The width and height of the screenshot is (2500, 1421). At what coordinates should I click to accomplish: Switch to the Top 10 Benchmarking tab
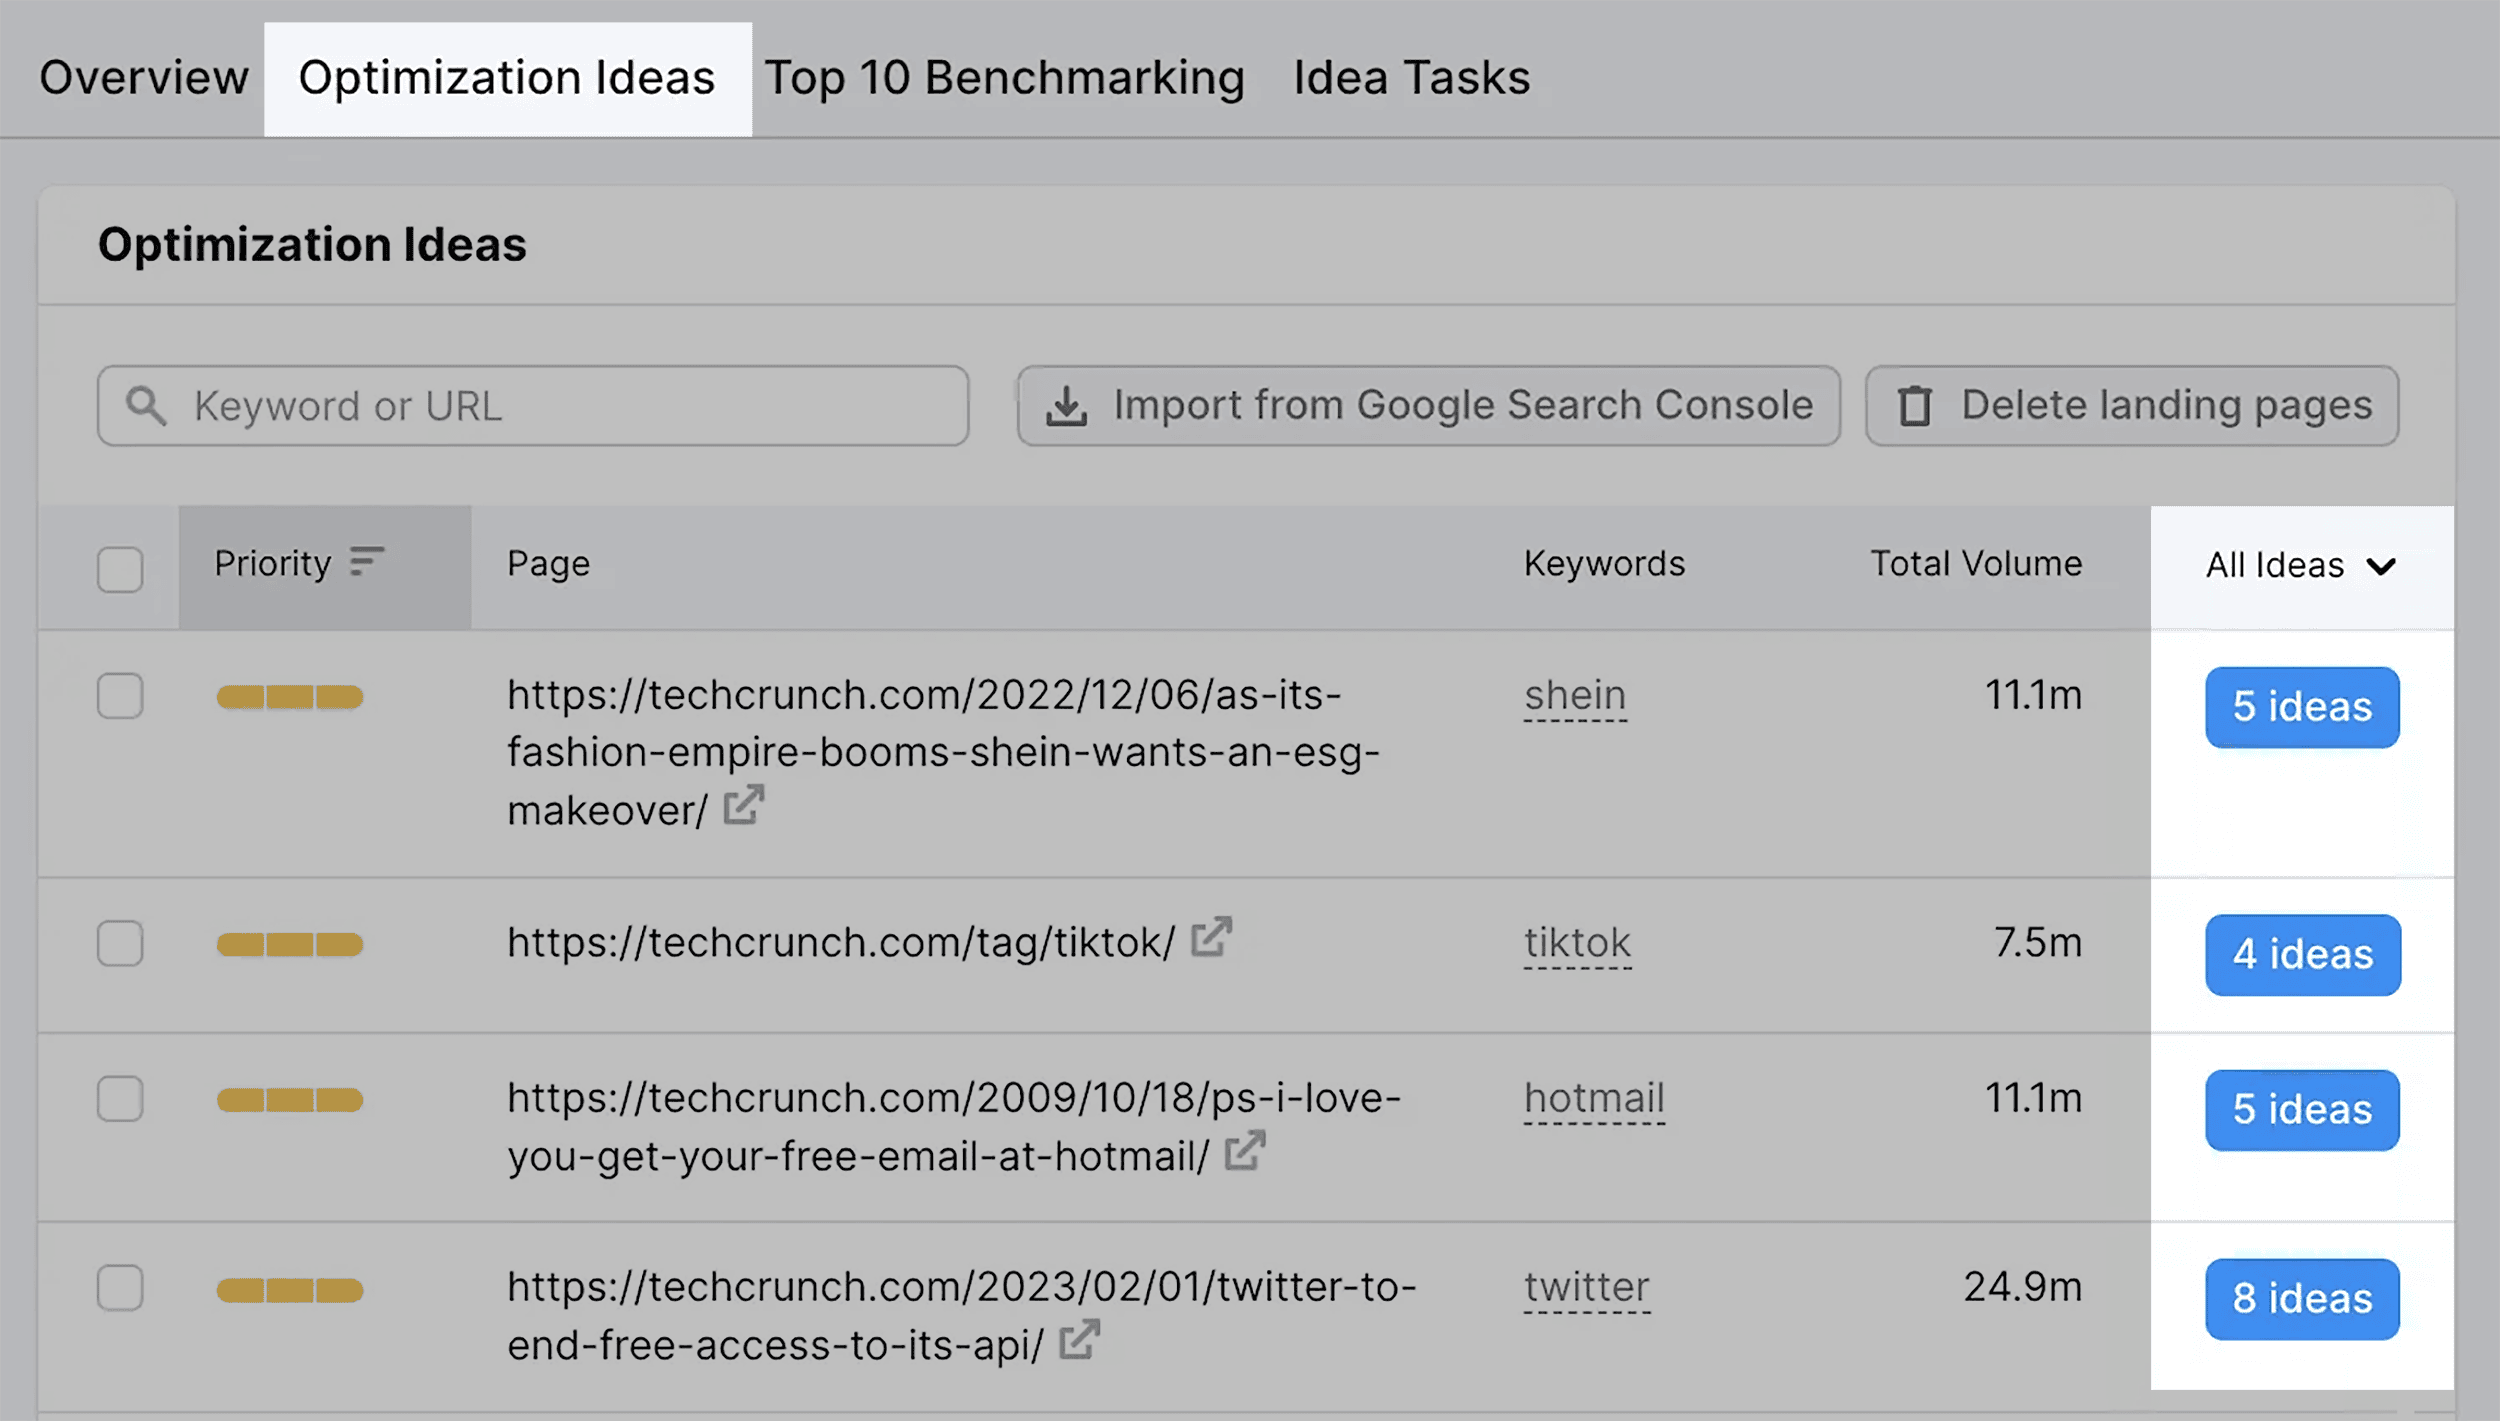coord(1006,77)
